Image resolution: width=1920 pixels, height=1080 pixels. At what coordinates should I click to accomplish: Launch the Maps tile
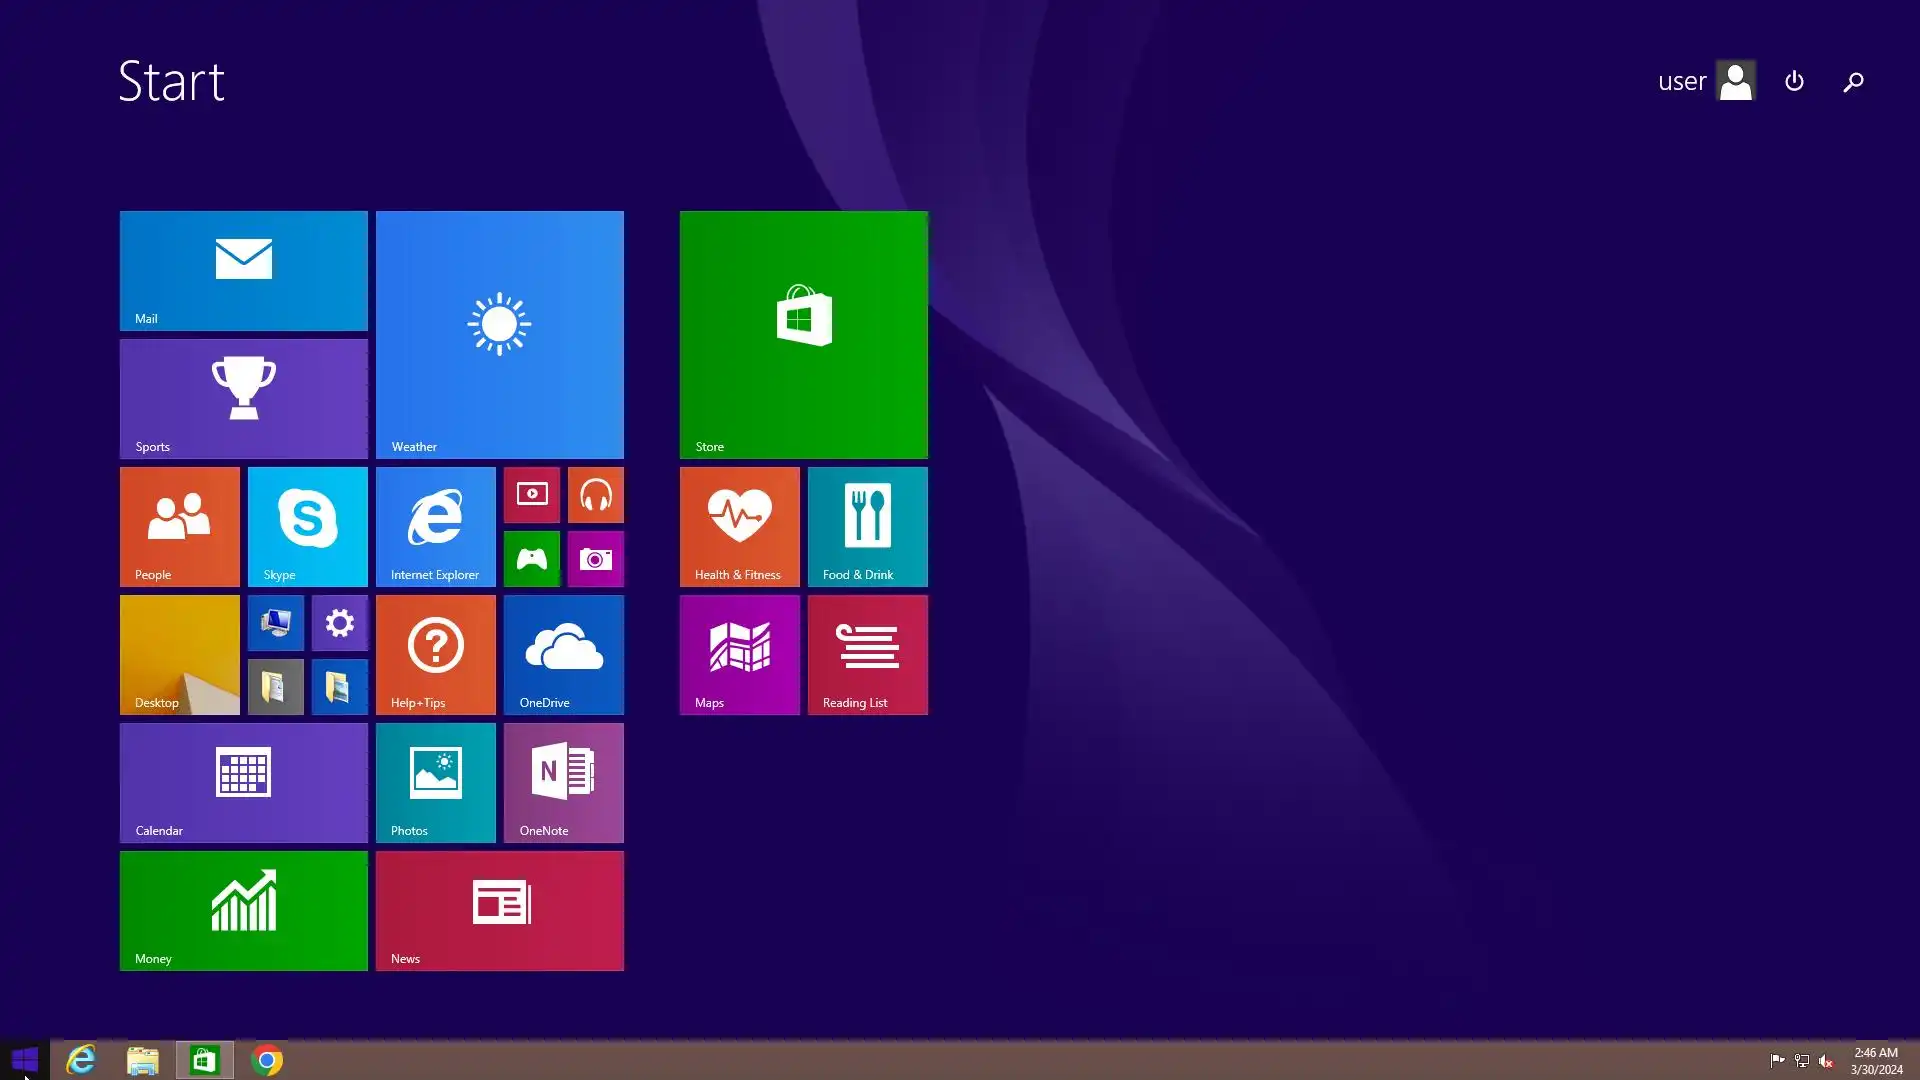(x=739, y=654)
